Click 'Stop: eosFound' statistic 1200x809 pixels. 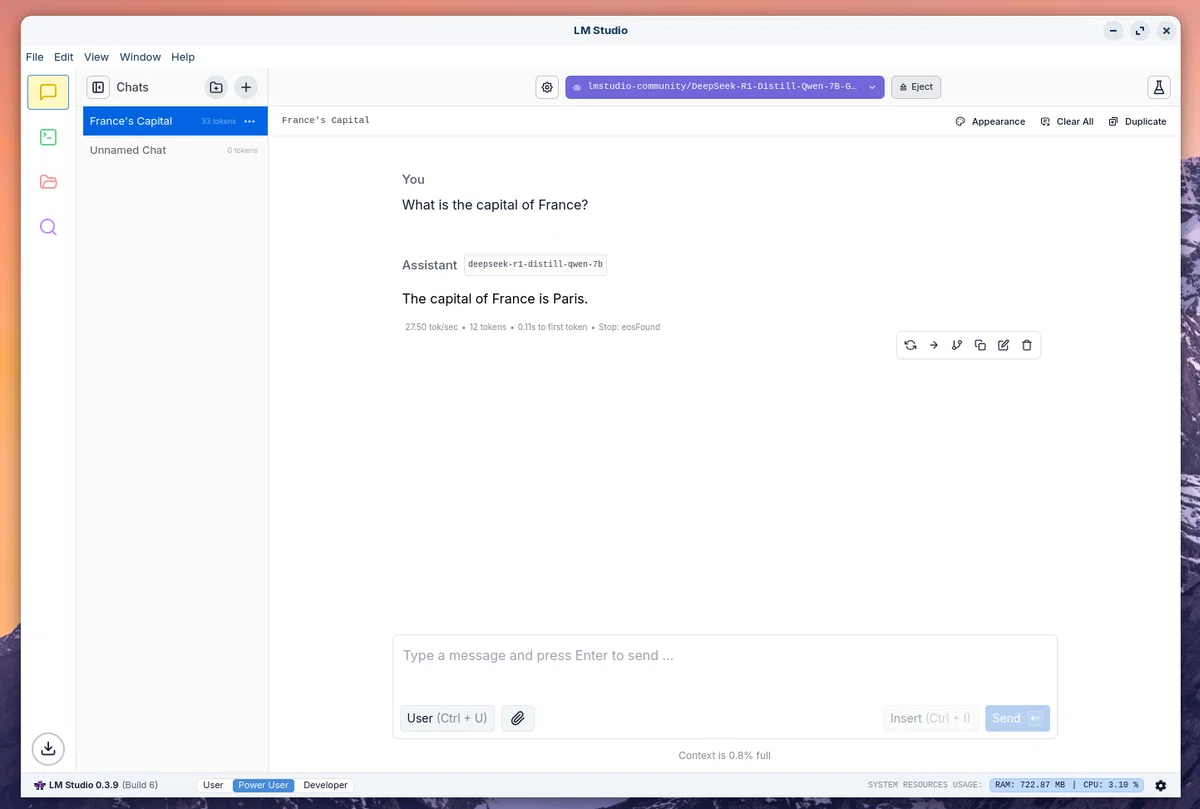(629, 327)
